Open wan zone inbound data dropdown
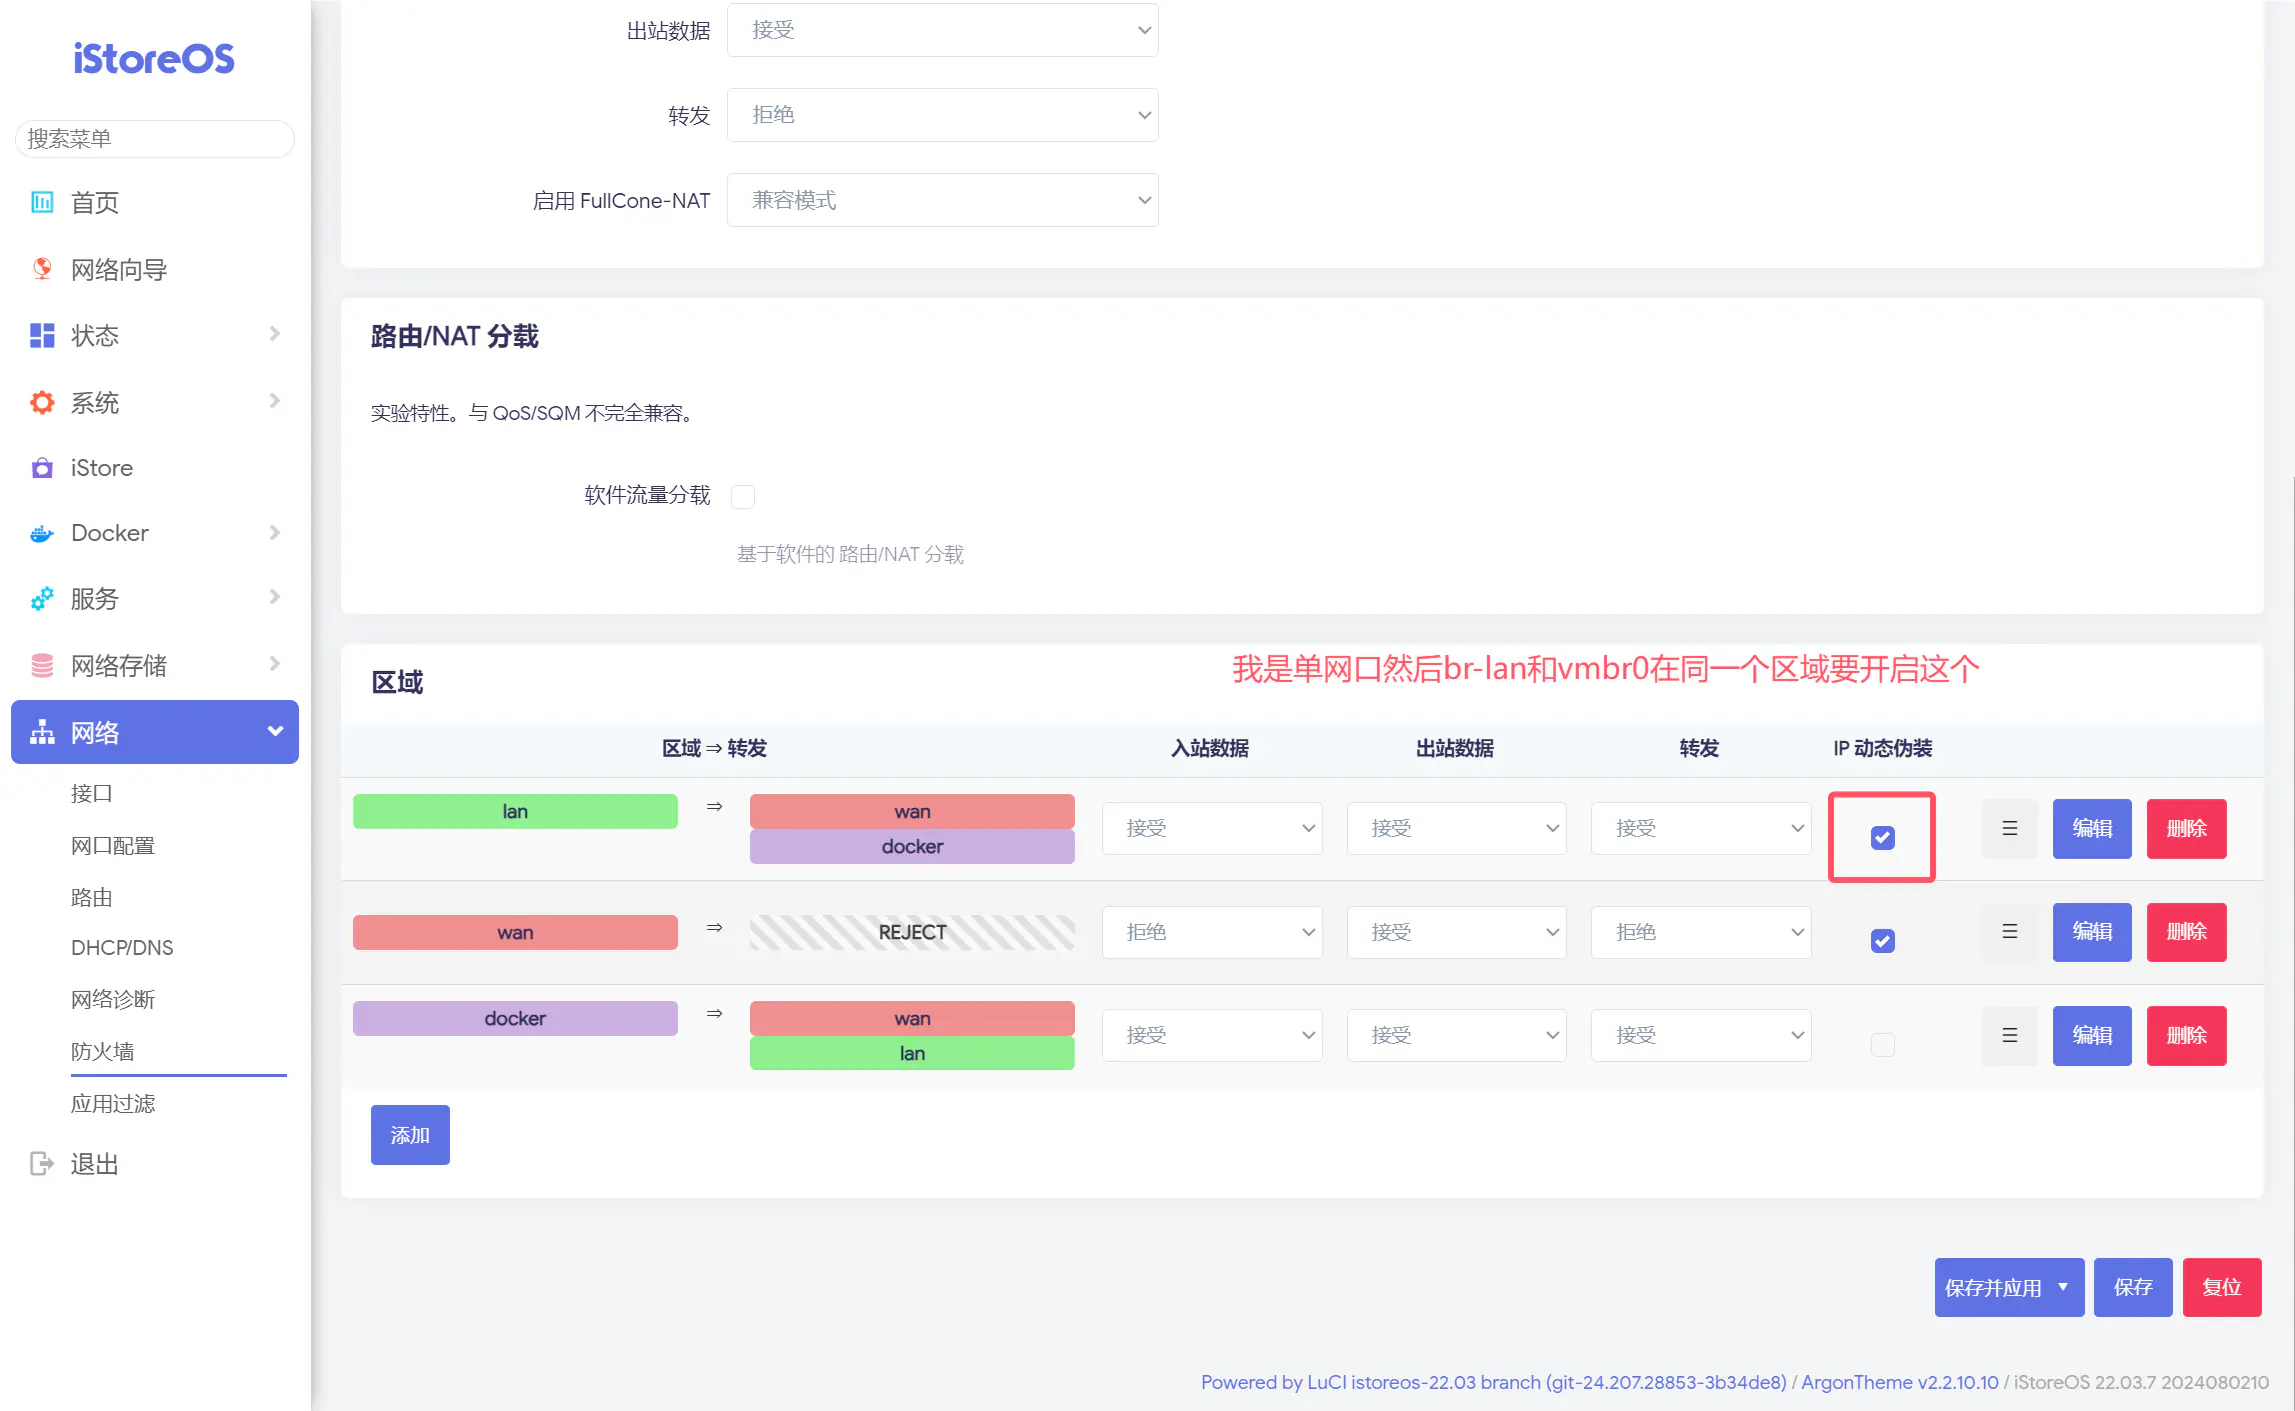 (x=1211, y=932)
